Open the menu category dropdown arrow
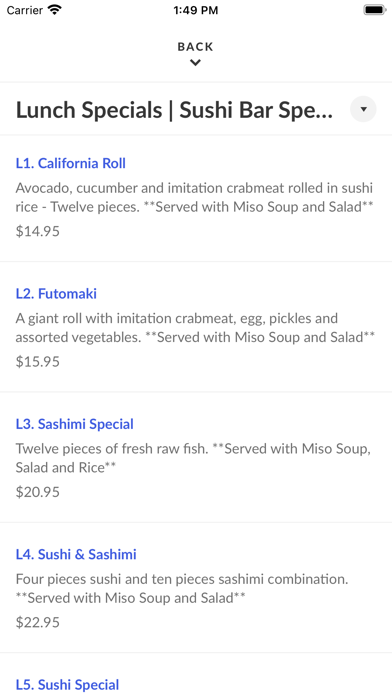The height and width of the screenshot is (696, 392). [x=363, y=109]
